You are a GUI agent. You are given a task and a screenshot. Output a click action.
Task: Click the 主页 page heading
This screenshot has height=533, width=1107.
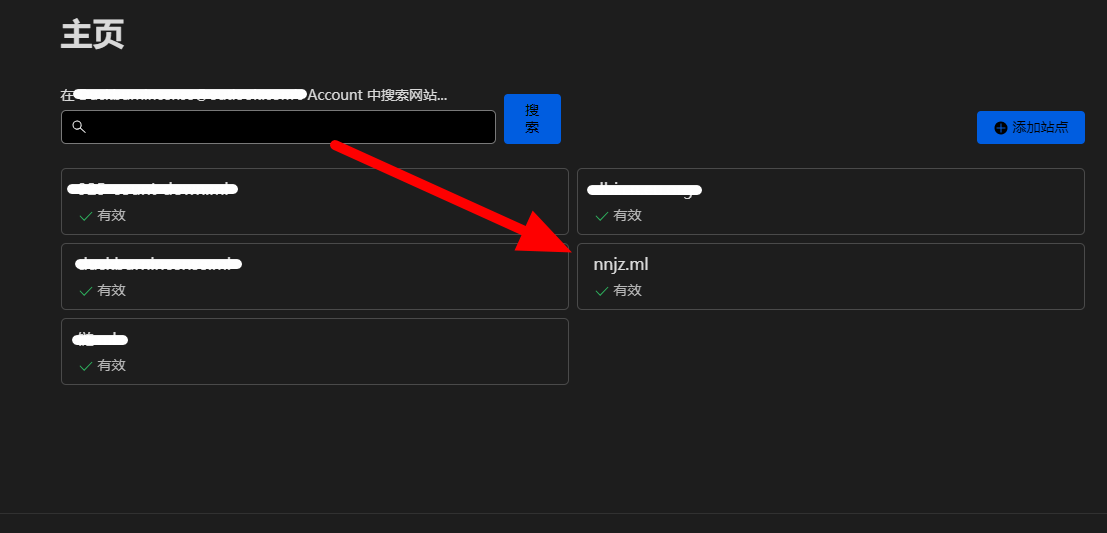pos(92,34)
